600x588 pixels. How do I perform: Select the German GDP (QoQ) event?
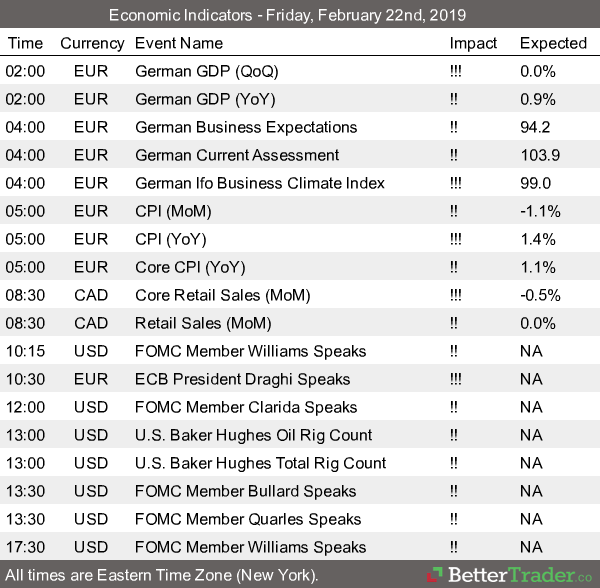click(x=207, y=71)
